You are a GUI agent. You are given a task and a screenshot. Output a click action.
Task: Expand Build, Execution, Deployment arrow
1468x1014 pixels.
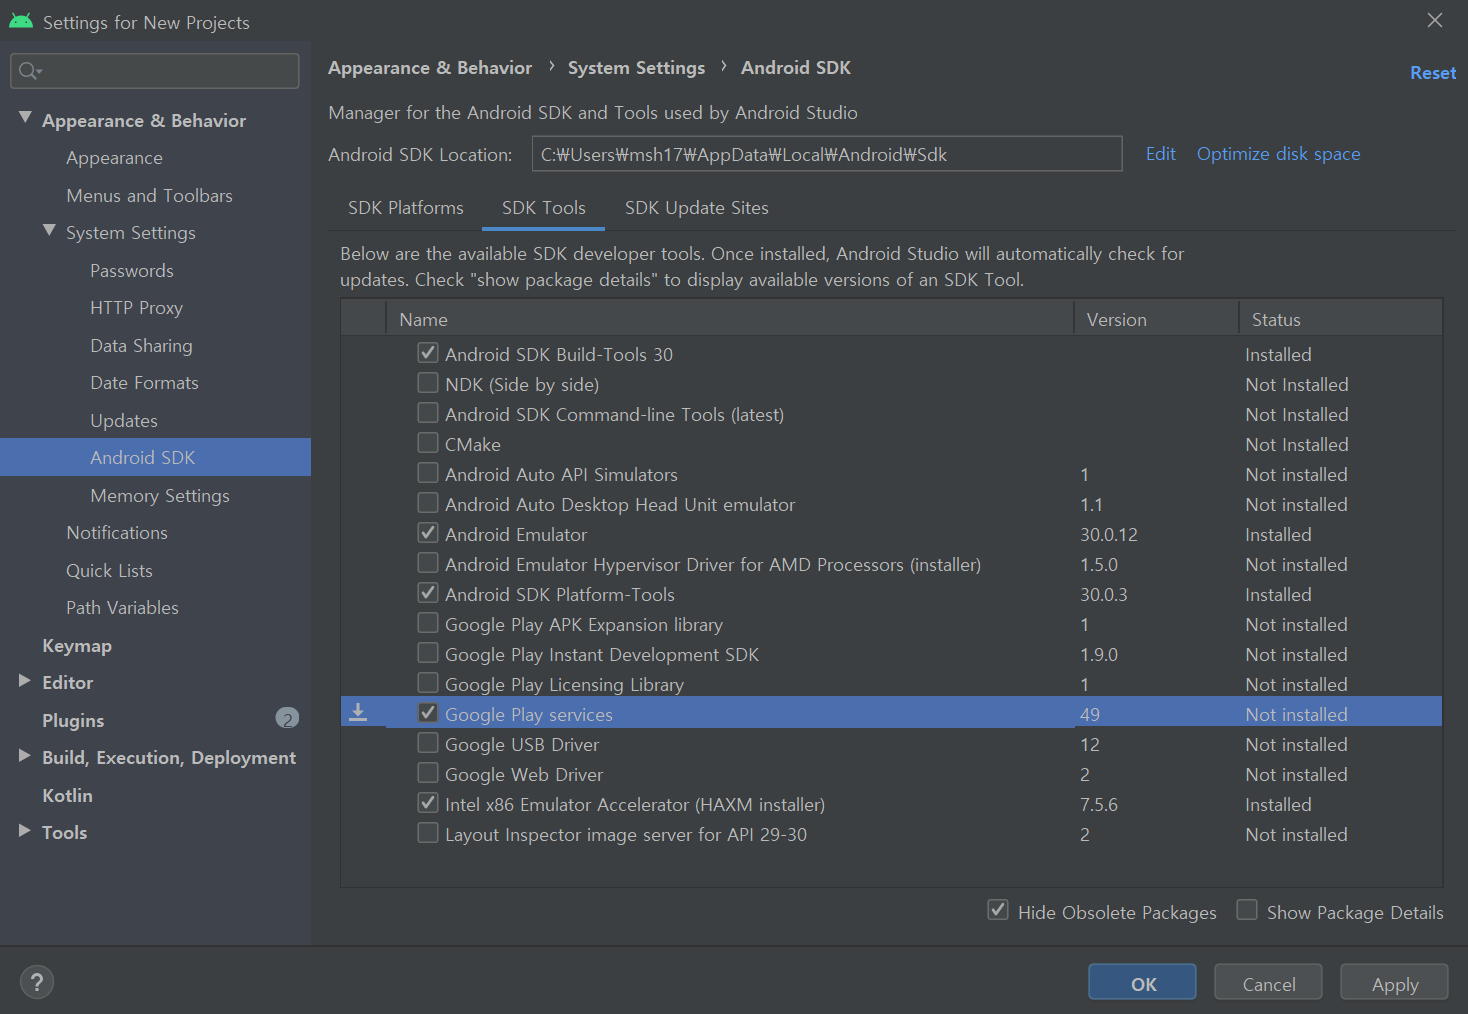25,756
